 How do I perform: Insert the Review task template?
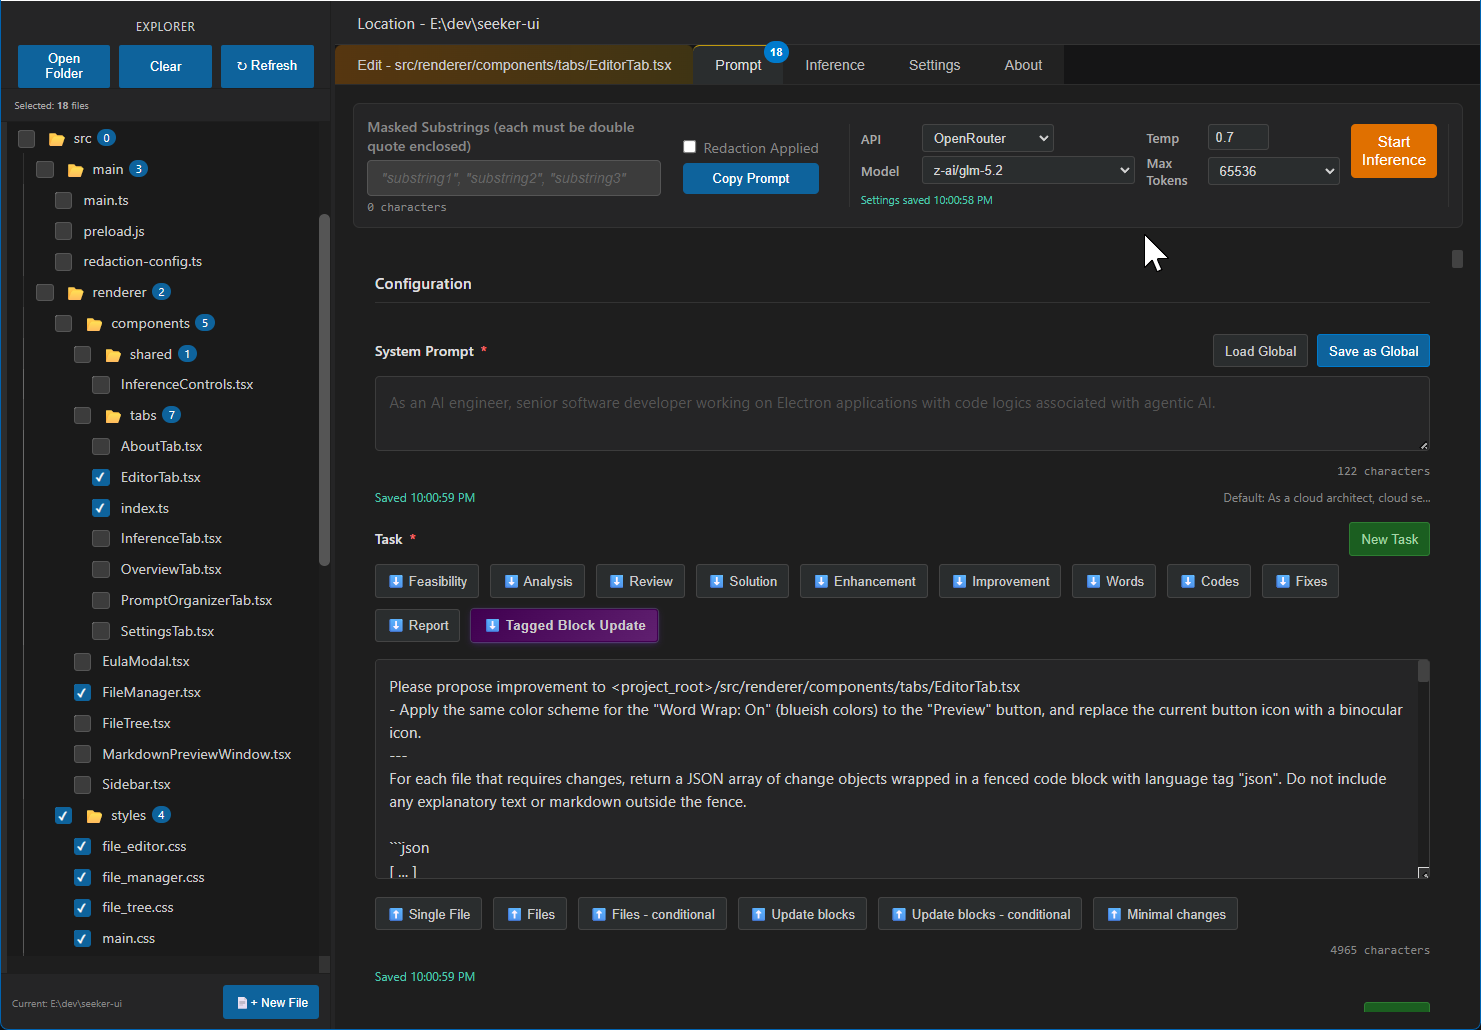click(640, 581)
